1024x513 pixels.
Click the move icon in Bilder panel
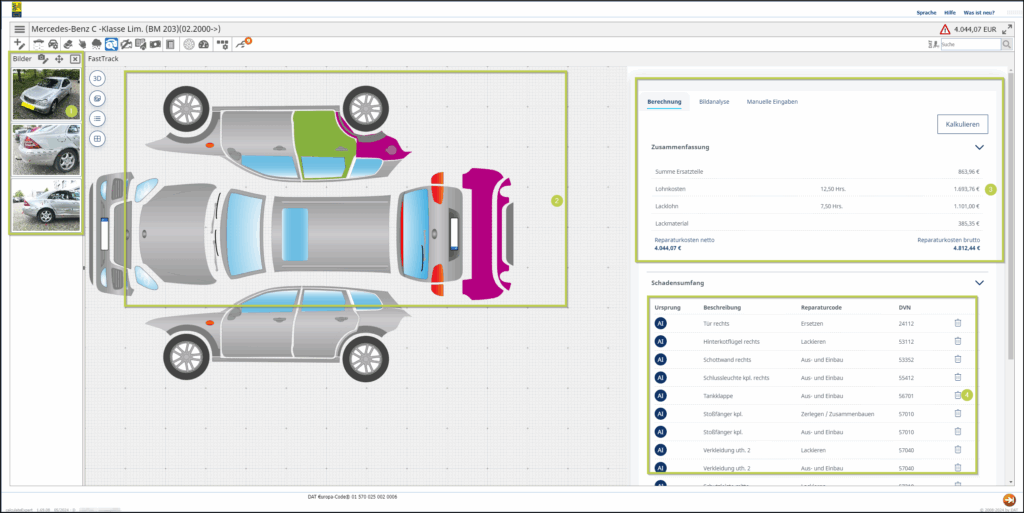tap(59, 60)
